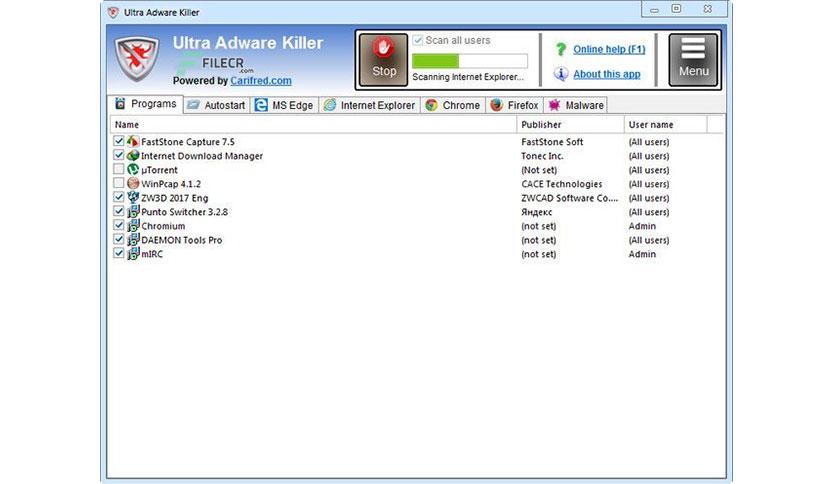Click the DAEMON Tools Pro installer icon
This screenshot has width=836, height=484.
(x=133, y=239)
